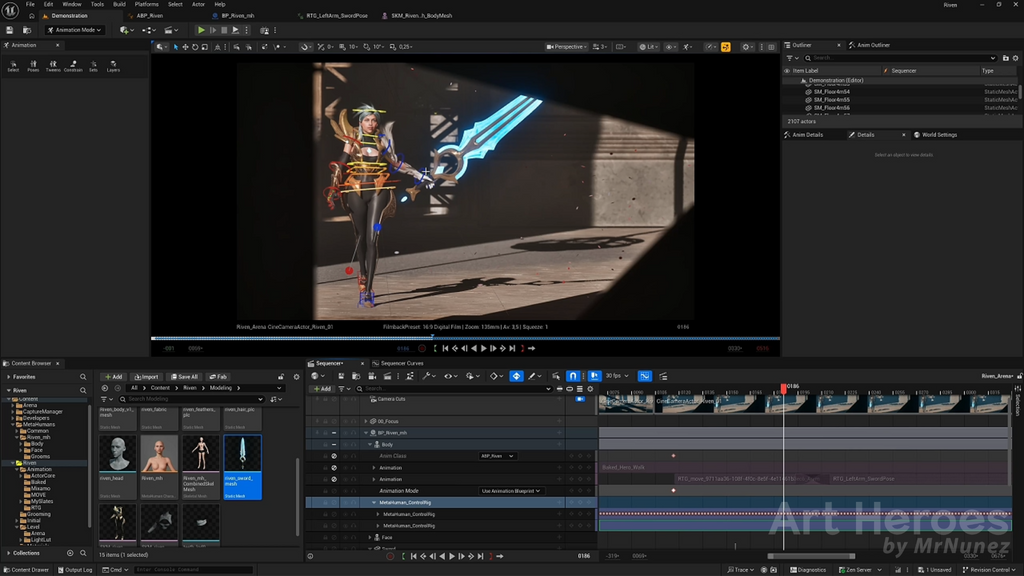
Task: Toggle the blue Sequencer button left of 30 fps
Action: tap(594, 376)
